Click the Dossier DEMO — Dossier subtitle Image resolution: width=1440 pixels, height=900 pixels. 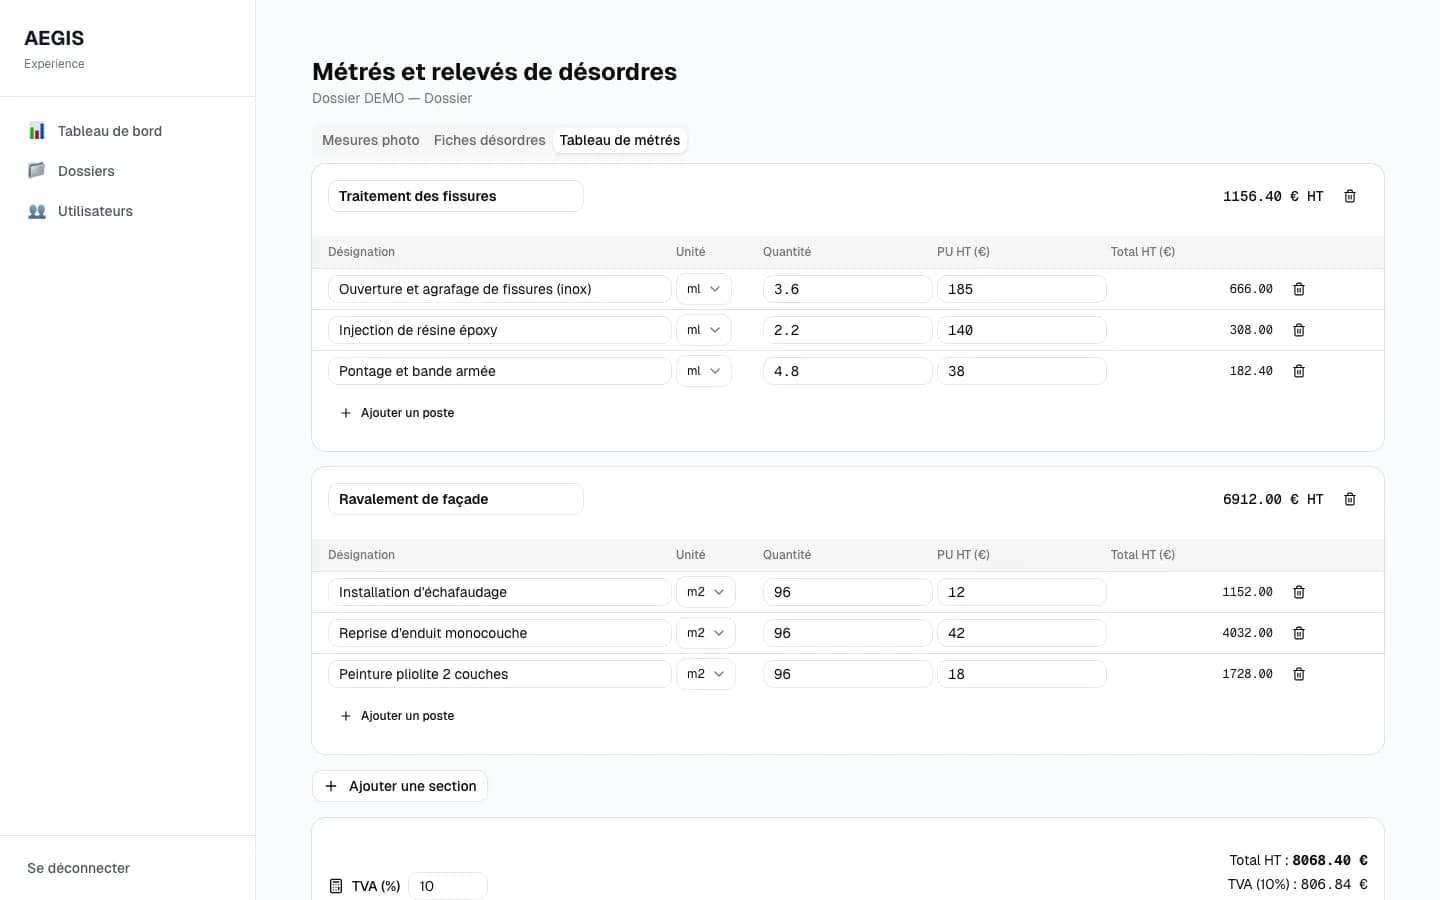point(392,98)
